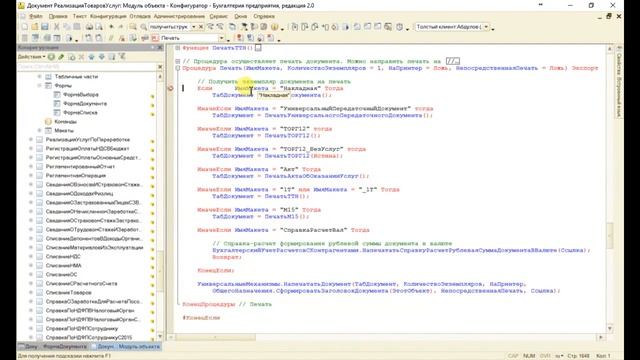Click the red procedure icon beside Печать combo
Image resolution: width=640 pixels, height=360 pixels.
[x=155, y=38]
